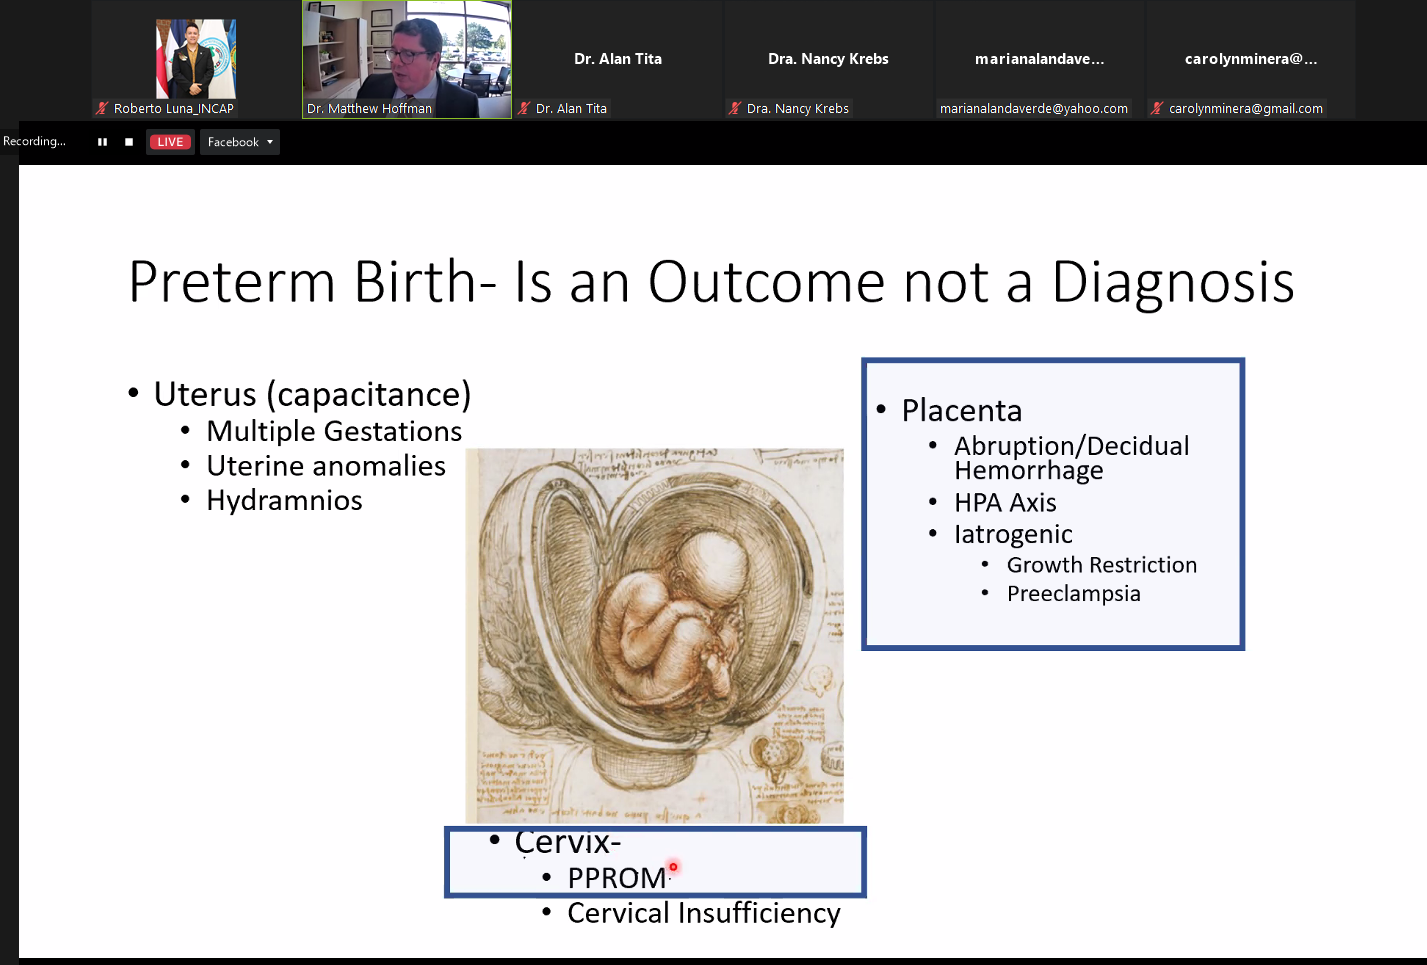Click the fetus-in-womb sketch image
Screen dimensions: 1427x965
pyautogui.click(x=655, y=636)
